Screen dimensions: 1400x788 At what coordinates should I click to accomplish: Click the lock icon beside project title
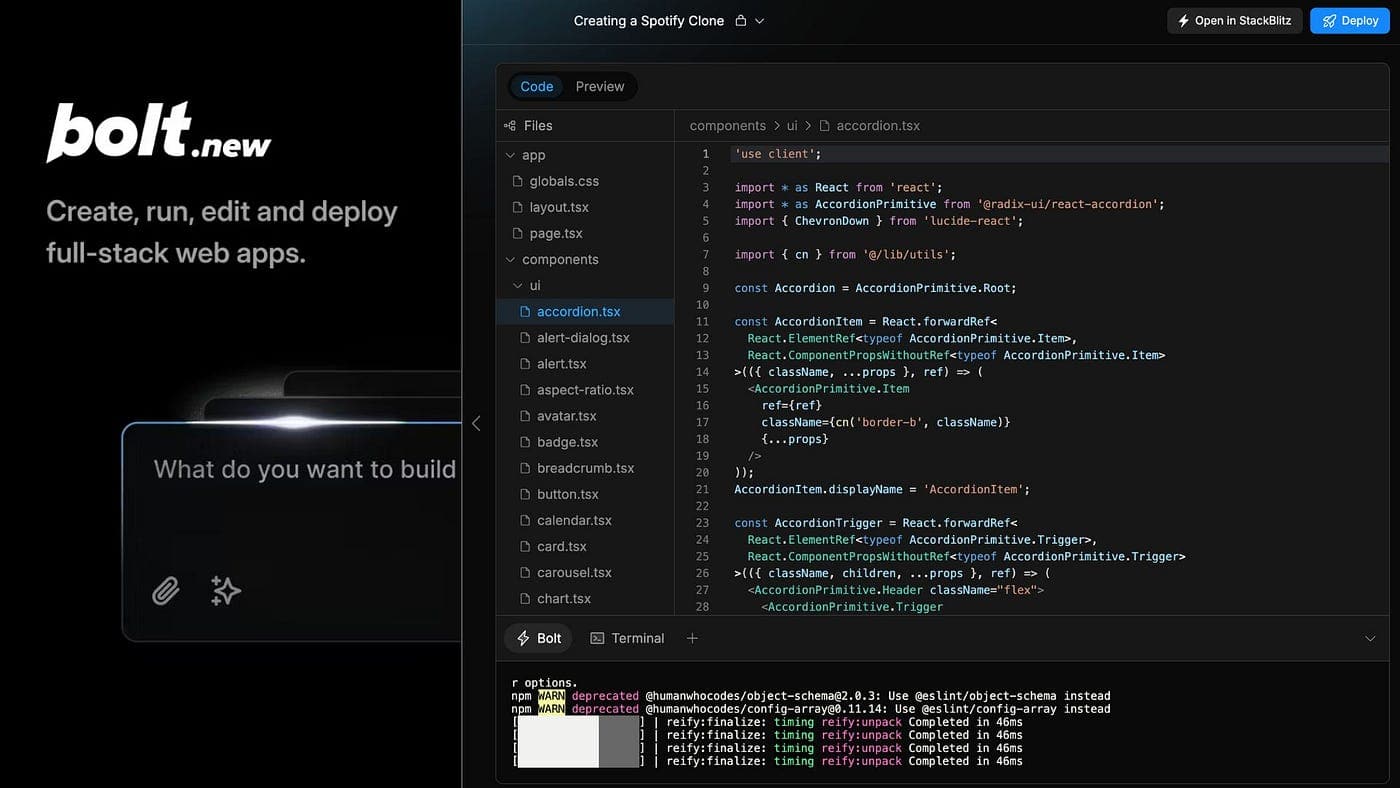click(x=740, y=20)
